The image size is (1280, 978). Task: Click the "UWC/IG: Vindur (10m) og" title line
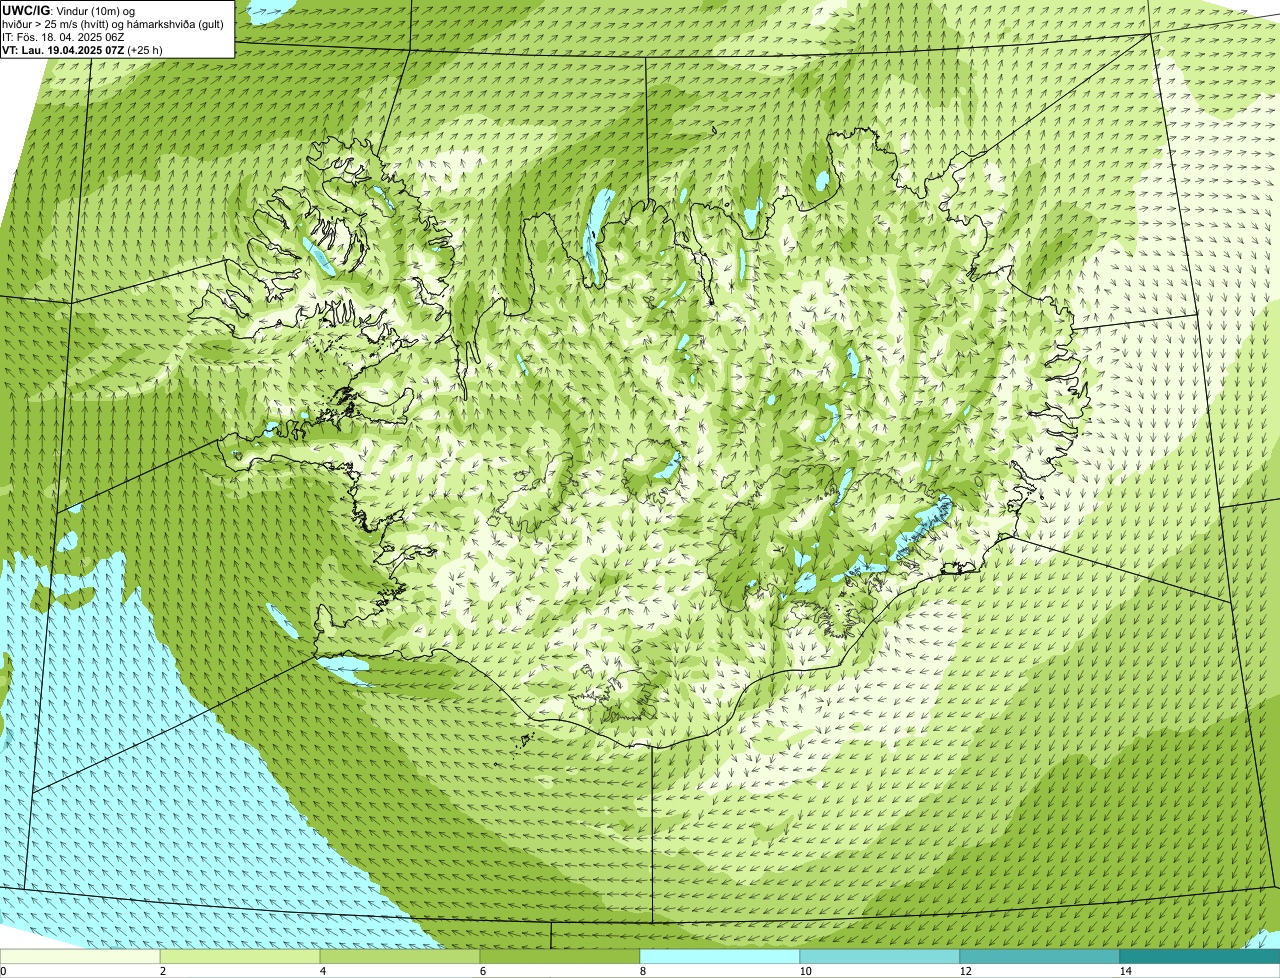pos(68,10)
